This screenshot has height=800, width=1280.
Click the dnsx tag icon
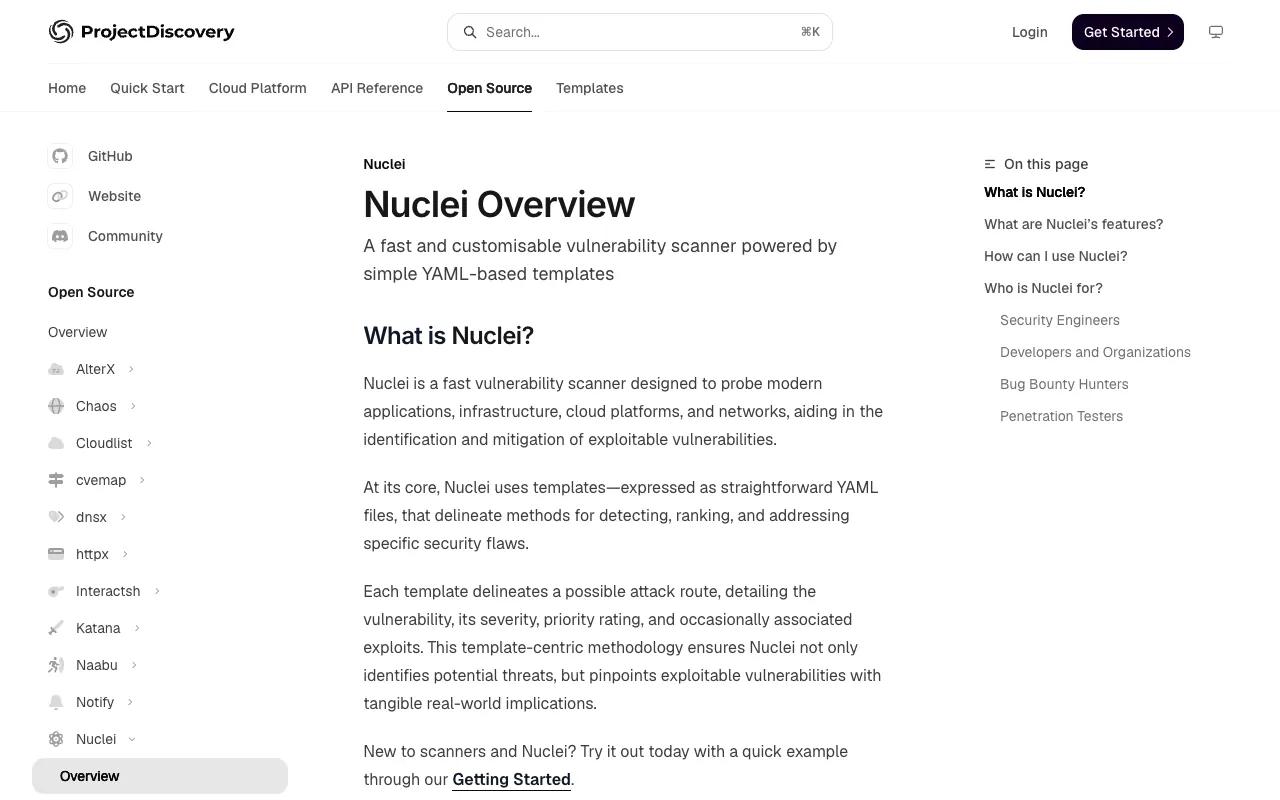tap(56, 517)
